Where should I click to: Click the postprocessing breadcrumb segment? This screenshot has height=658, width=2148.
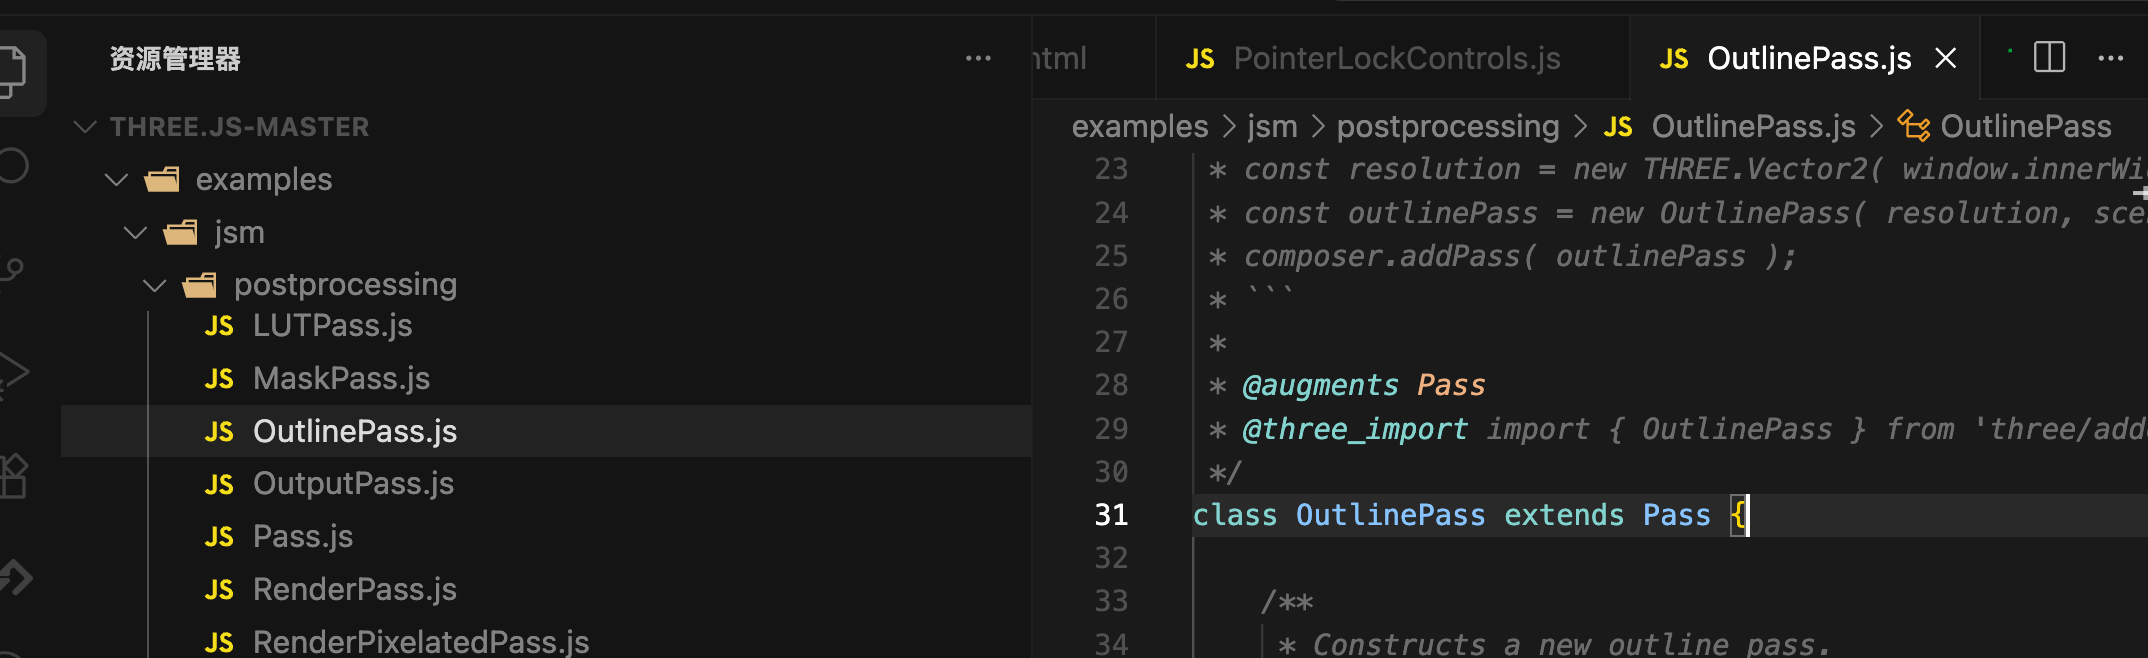pyautogui.click(x=1447, y=127)
